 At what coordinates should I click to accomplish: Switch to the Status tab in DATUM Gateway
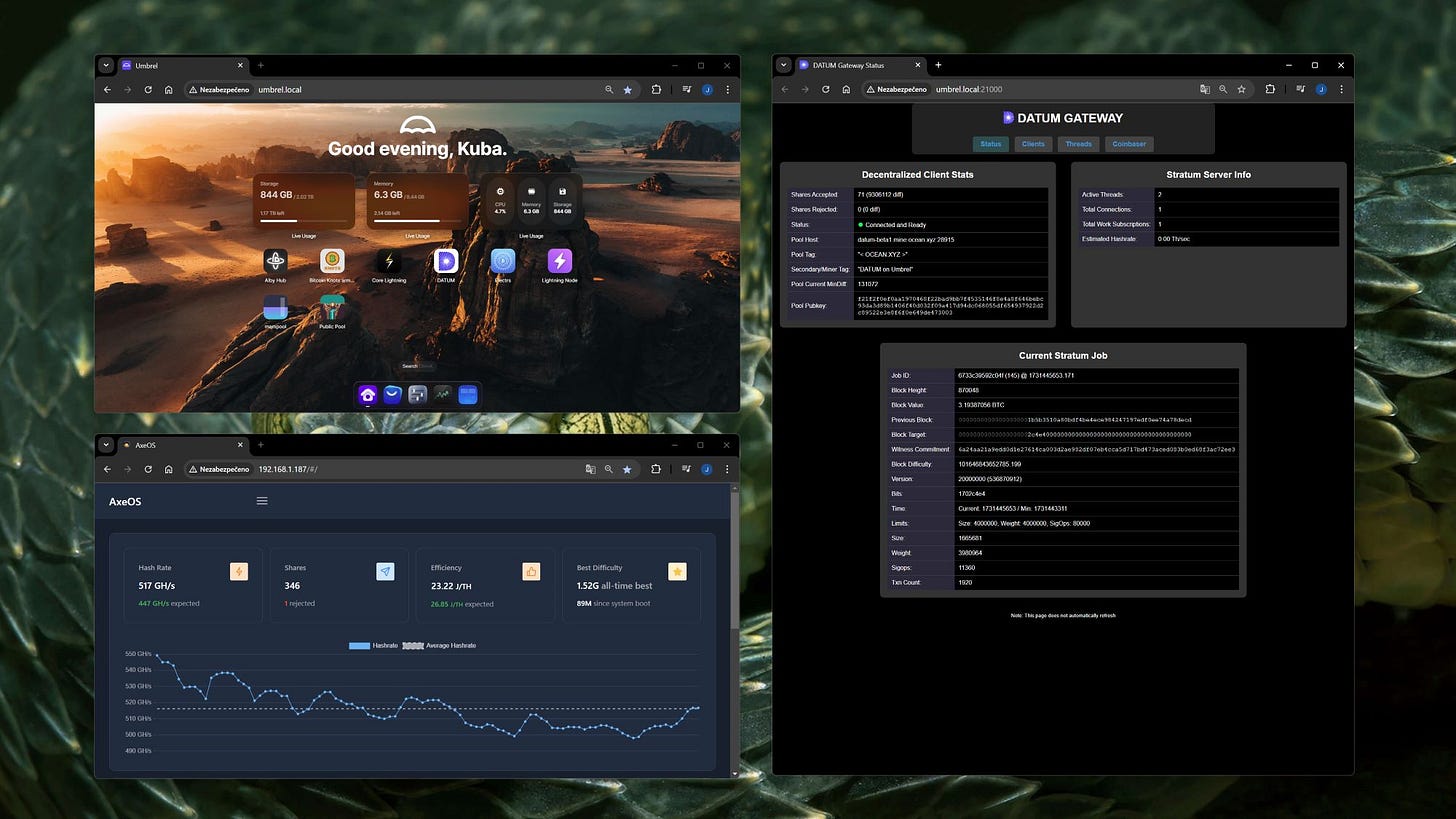coord(991,144)
